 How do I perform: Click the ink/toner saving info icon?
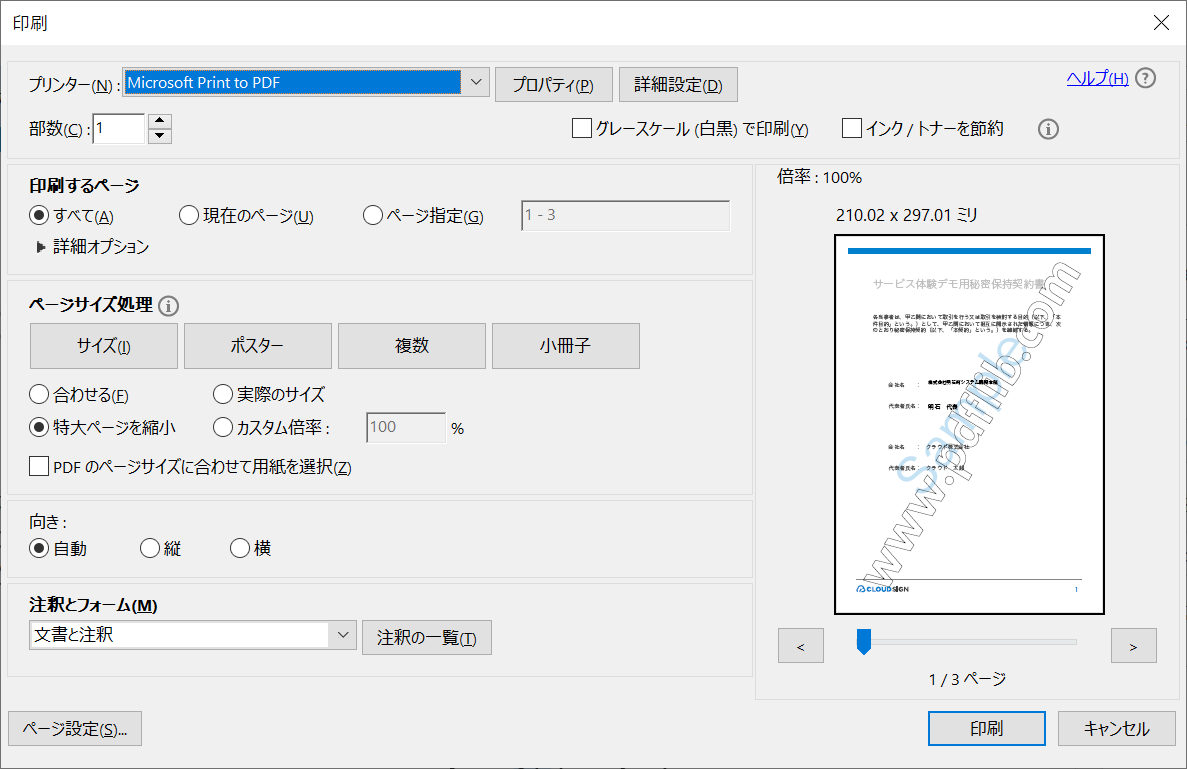click(1048, 129)
